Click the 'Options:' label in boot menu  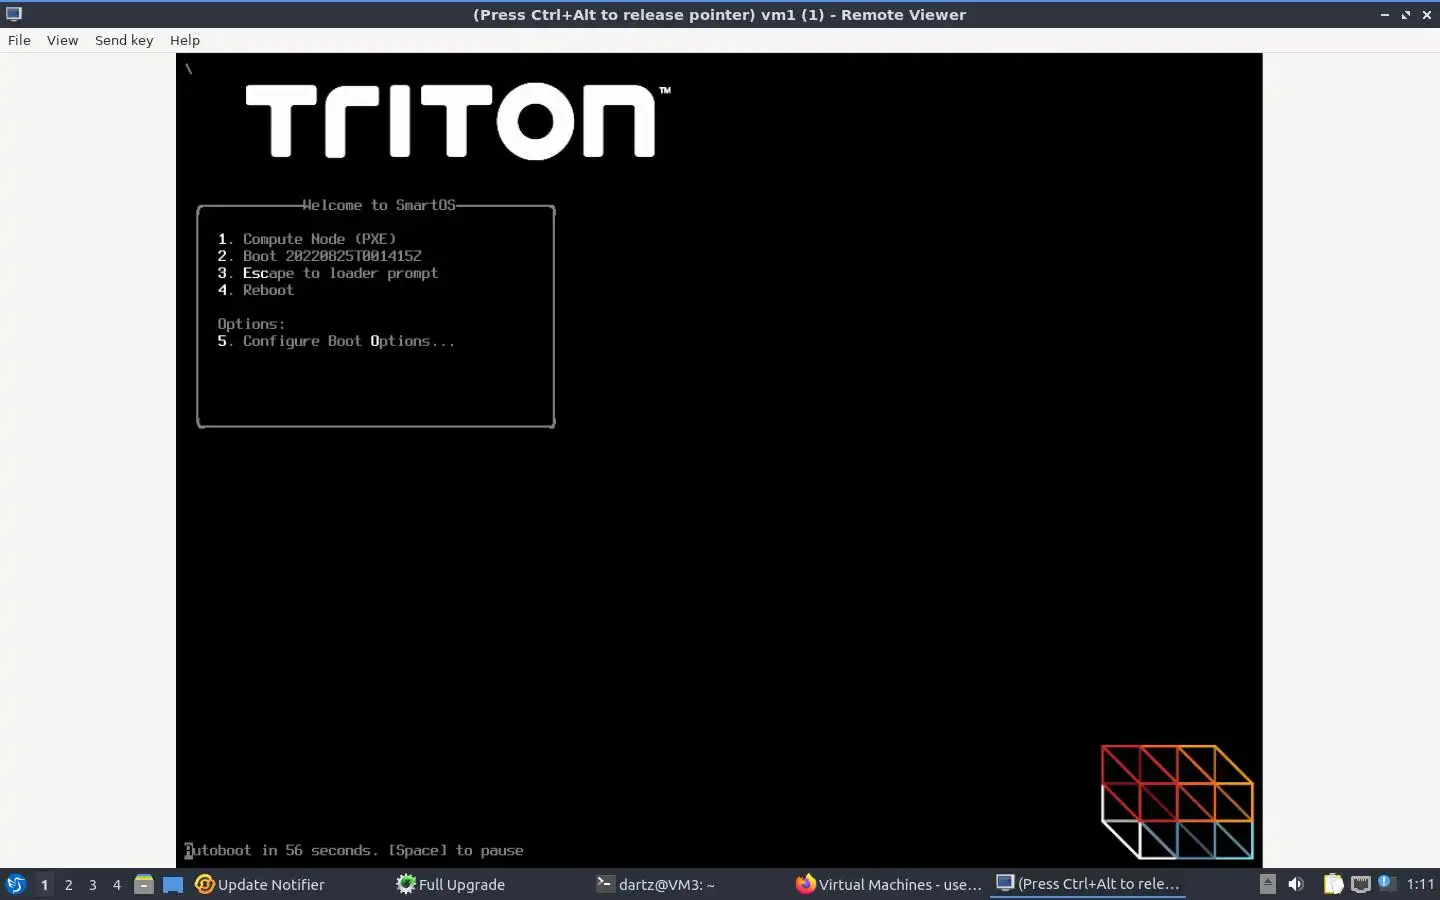[x=251, y=324]
